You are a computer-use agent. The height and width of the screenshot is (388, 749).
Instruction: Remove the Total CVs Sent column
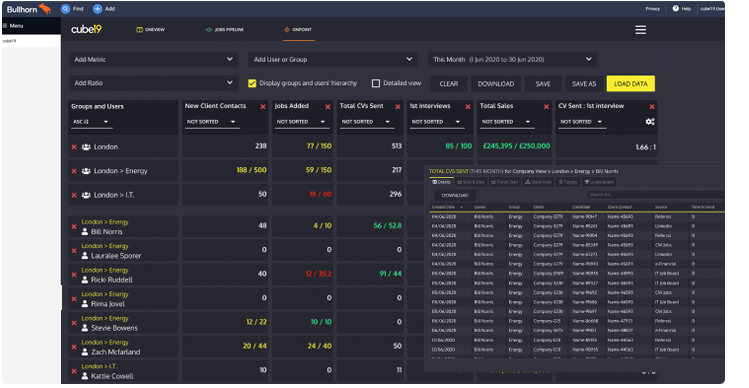397,107
